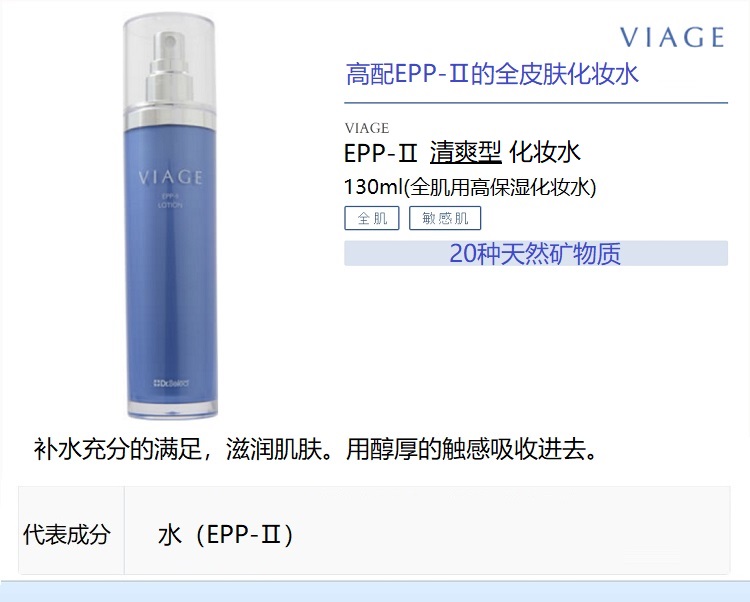The image size is (750, 602).
Task: Click the 130ml(全肌用高保湿化妆水) description text
Action: 470,187
